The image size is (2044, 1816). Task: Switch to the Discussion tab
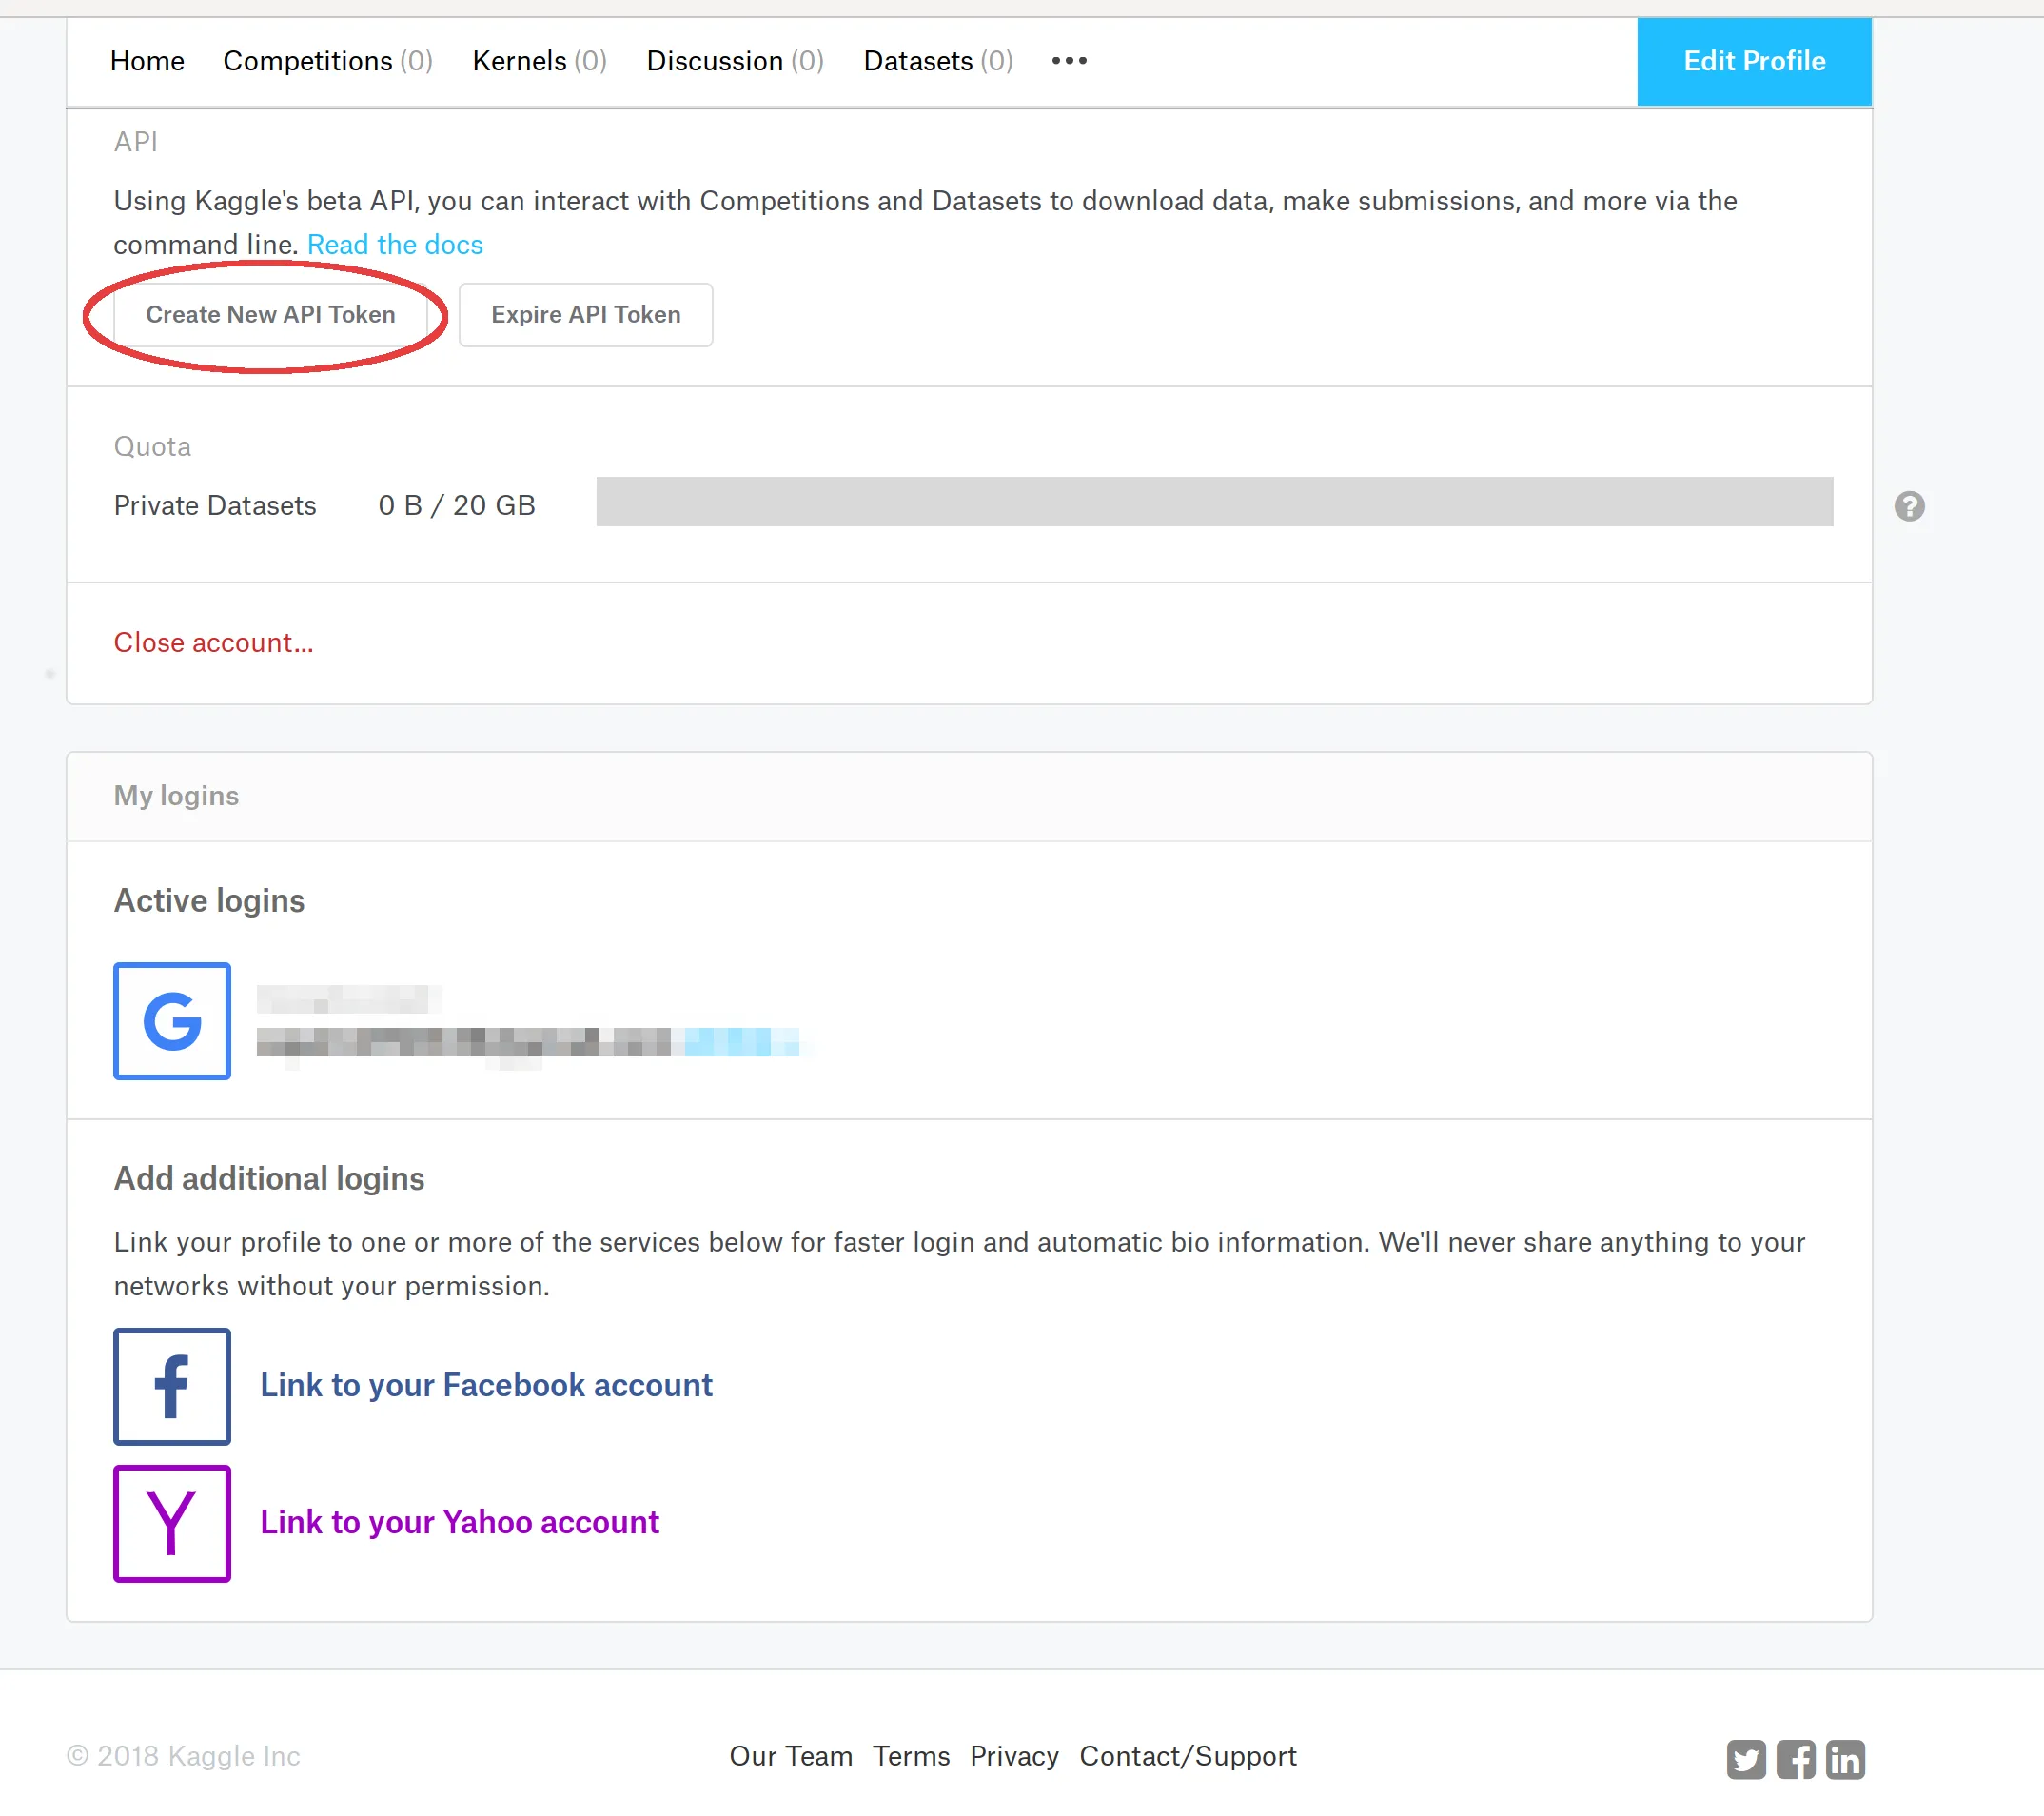[735, 61]
